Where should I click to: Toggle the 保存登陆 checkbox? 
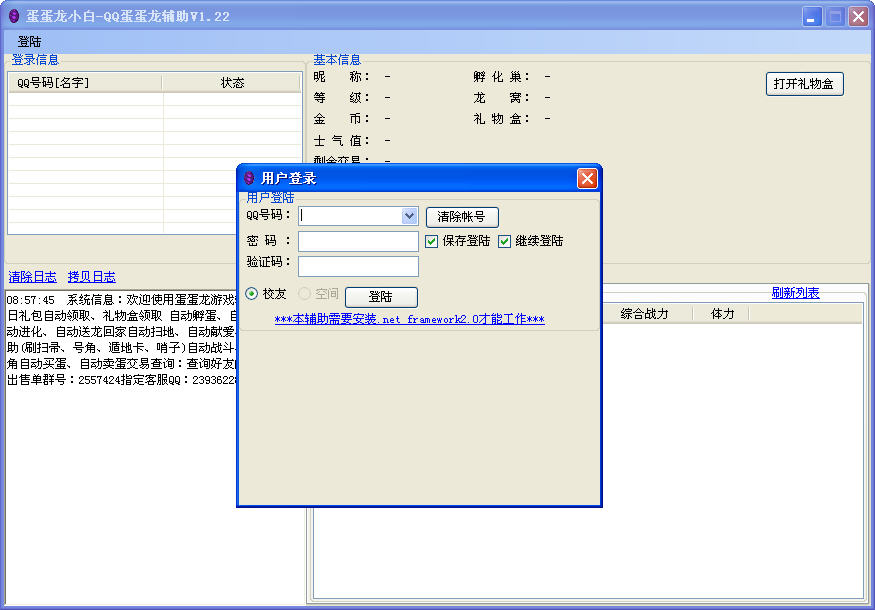[x=431, y=241]
